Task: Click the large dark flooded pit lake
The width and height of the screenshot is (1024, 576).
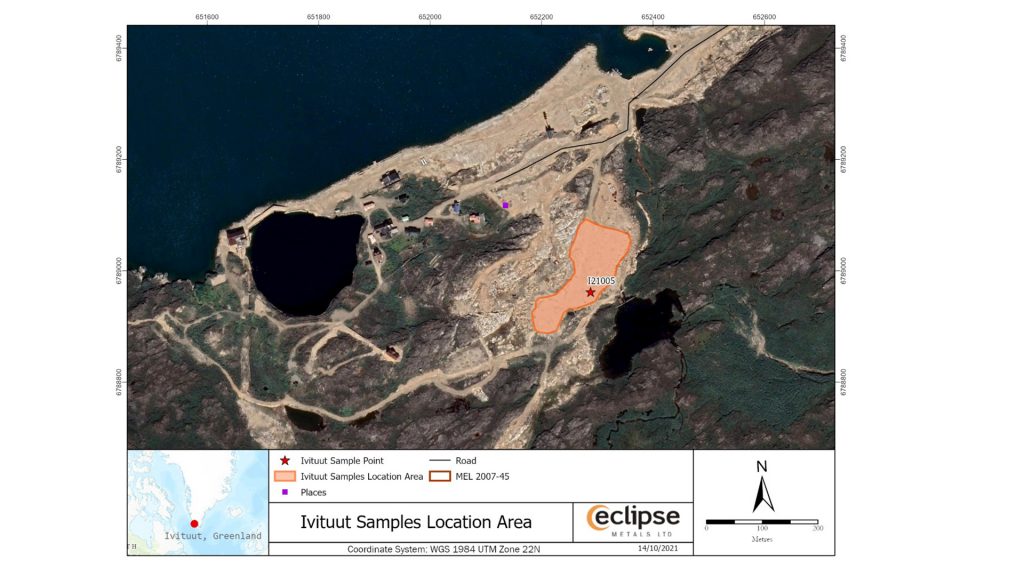Action: coord(304,261)
